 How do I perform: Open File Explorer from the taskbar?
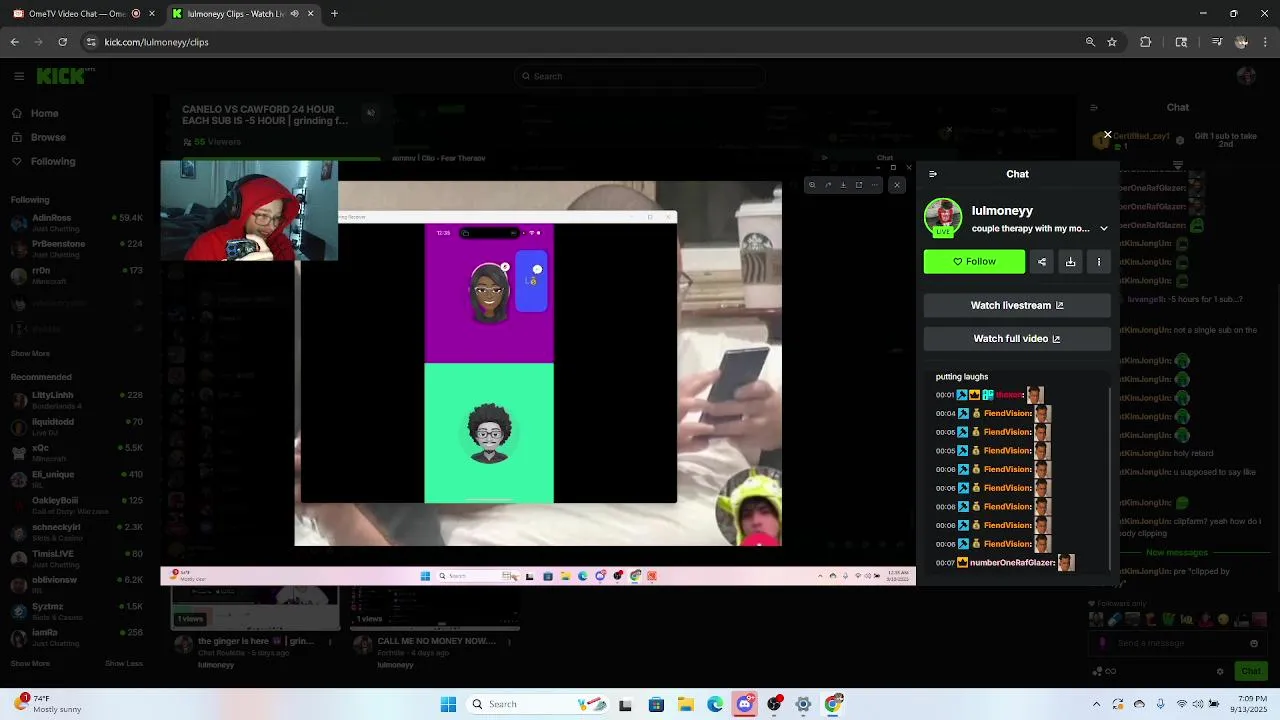click(x=686, y=704)
